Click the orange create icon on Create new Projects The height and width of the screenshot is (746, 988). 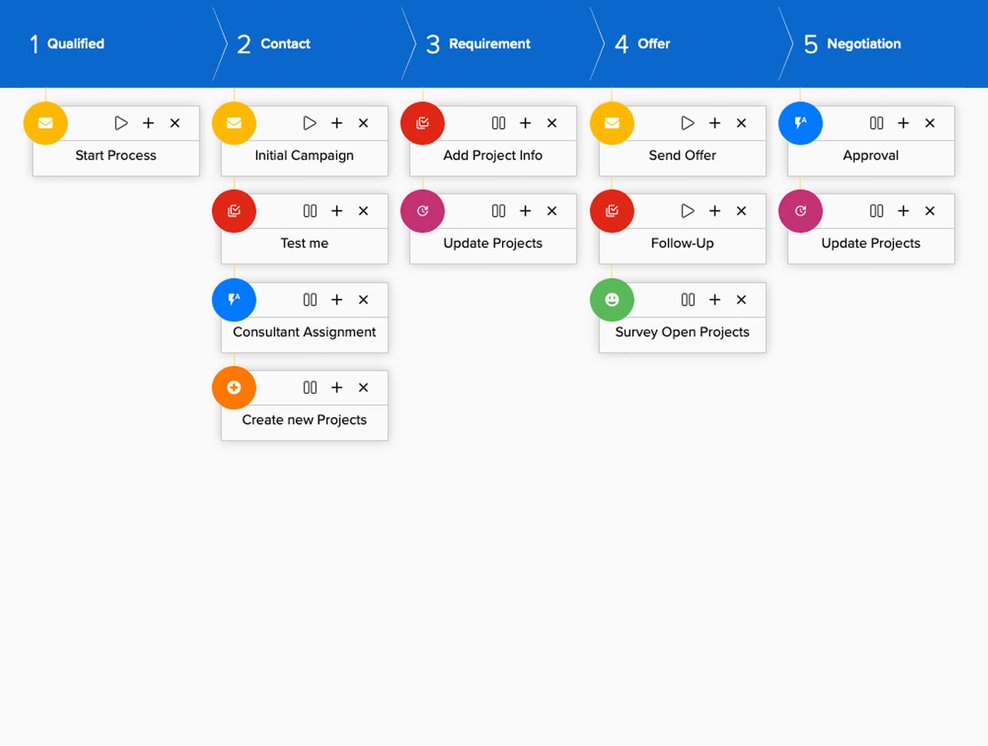(233, 387)
